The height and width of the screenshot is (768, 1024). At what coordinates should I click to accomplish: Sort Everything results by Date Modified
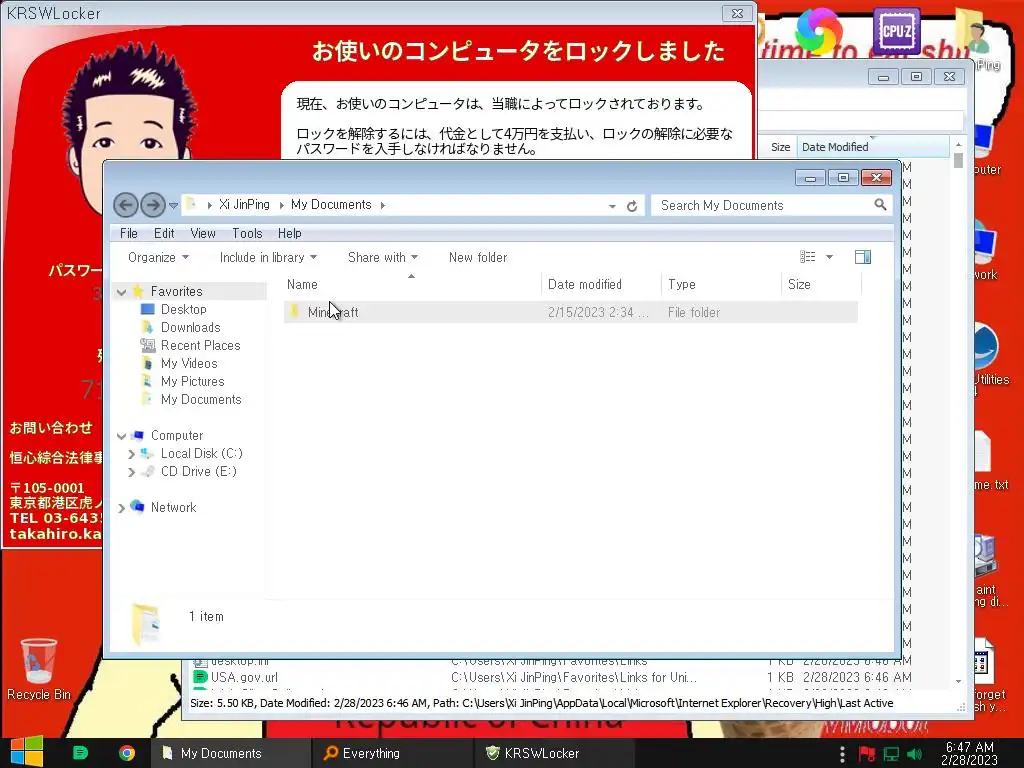[872, 147]
